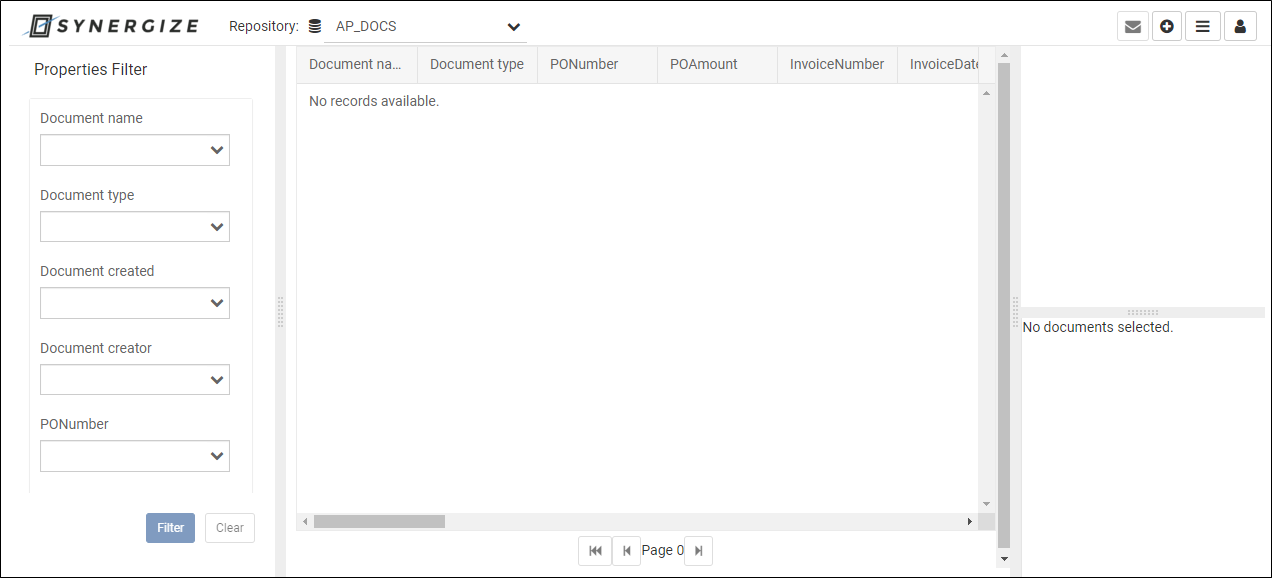Click the add new document icon
1272x578 pixels.
(1167, 26)
